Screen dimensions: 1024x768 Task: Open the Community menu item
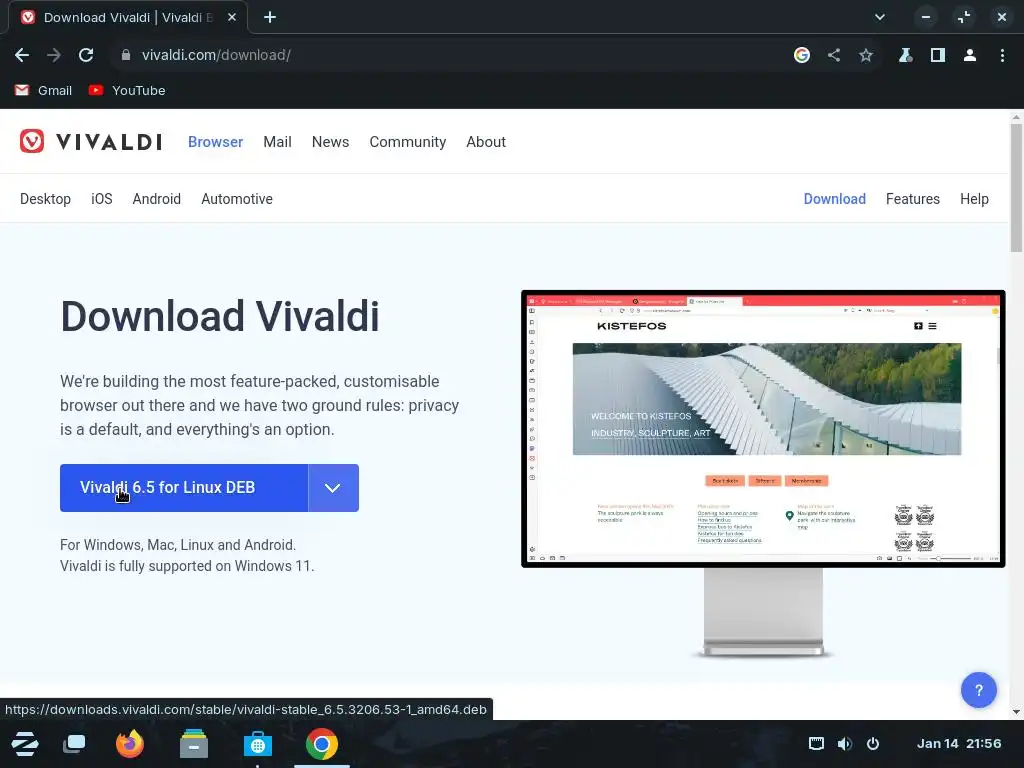(x=408, y=142)
